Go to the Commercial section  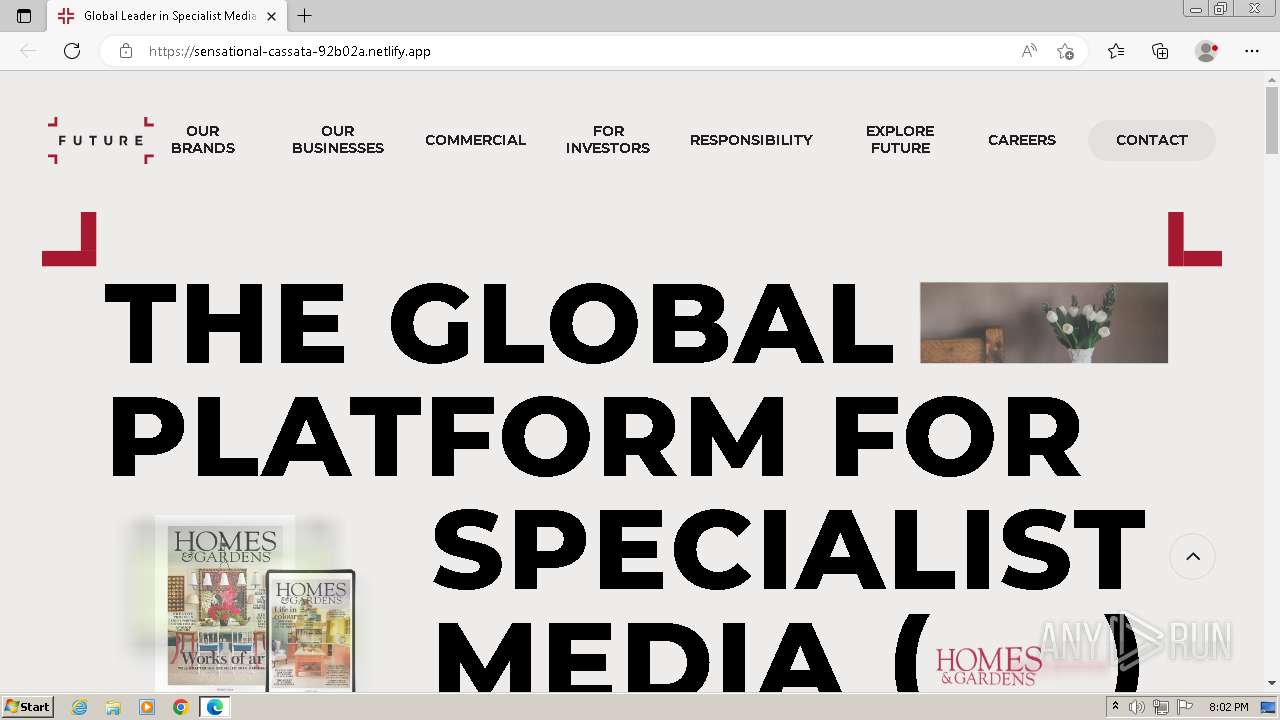click(x=475, y=140)
